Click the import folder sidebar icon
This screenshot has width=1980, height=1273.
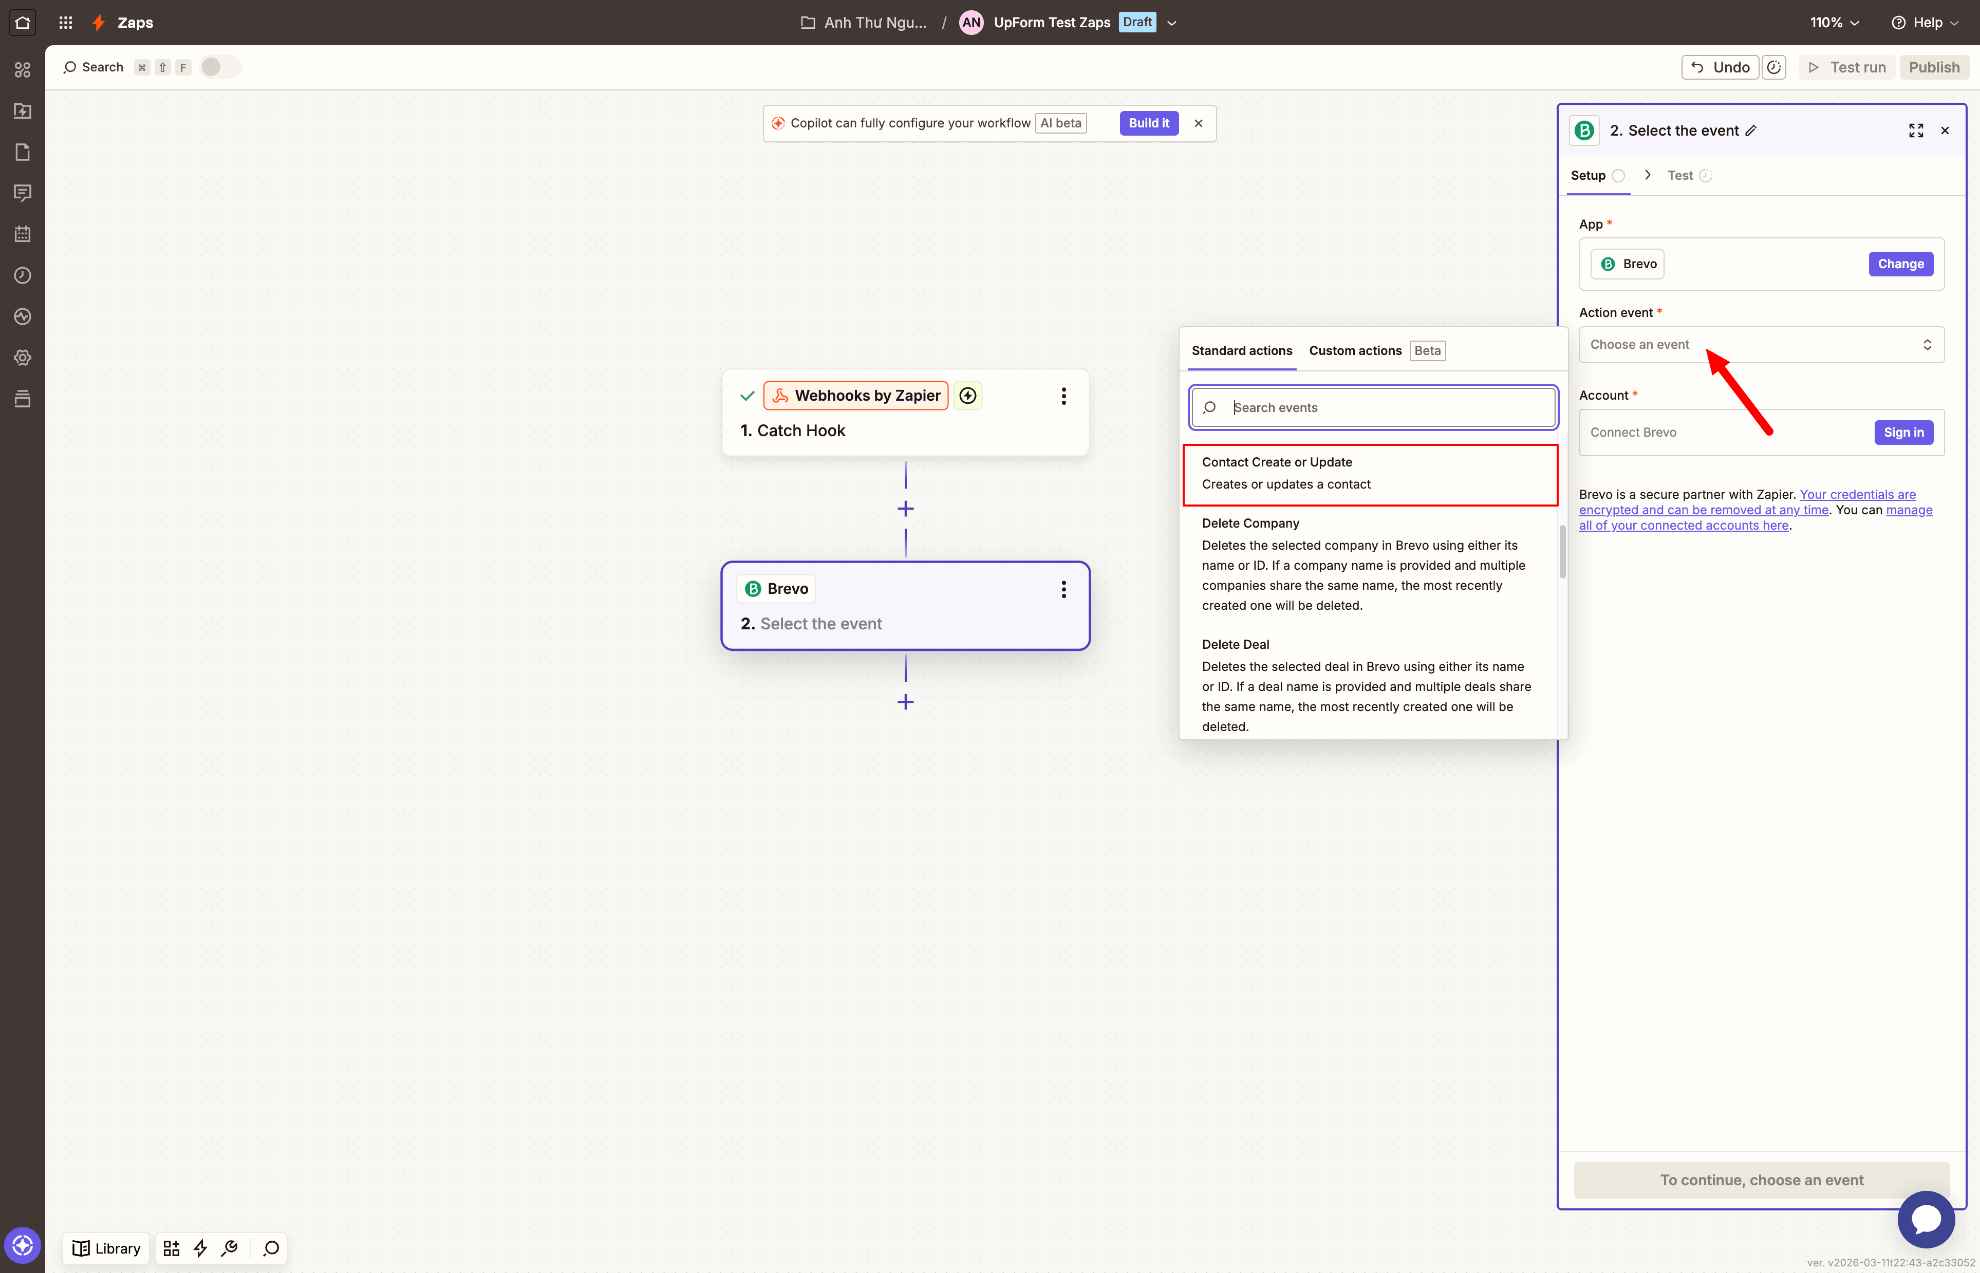click(x=22, y=111)
